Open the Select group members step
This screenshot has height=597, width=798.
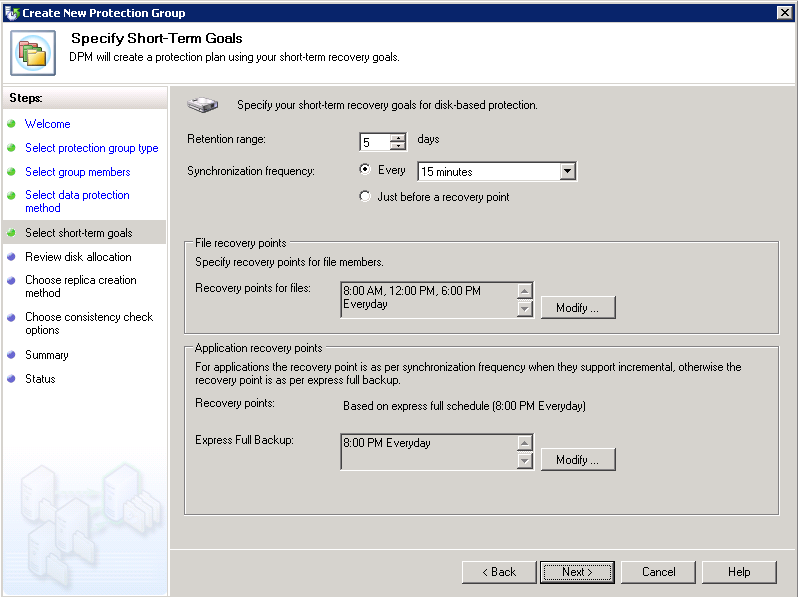coord(78,172)
